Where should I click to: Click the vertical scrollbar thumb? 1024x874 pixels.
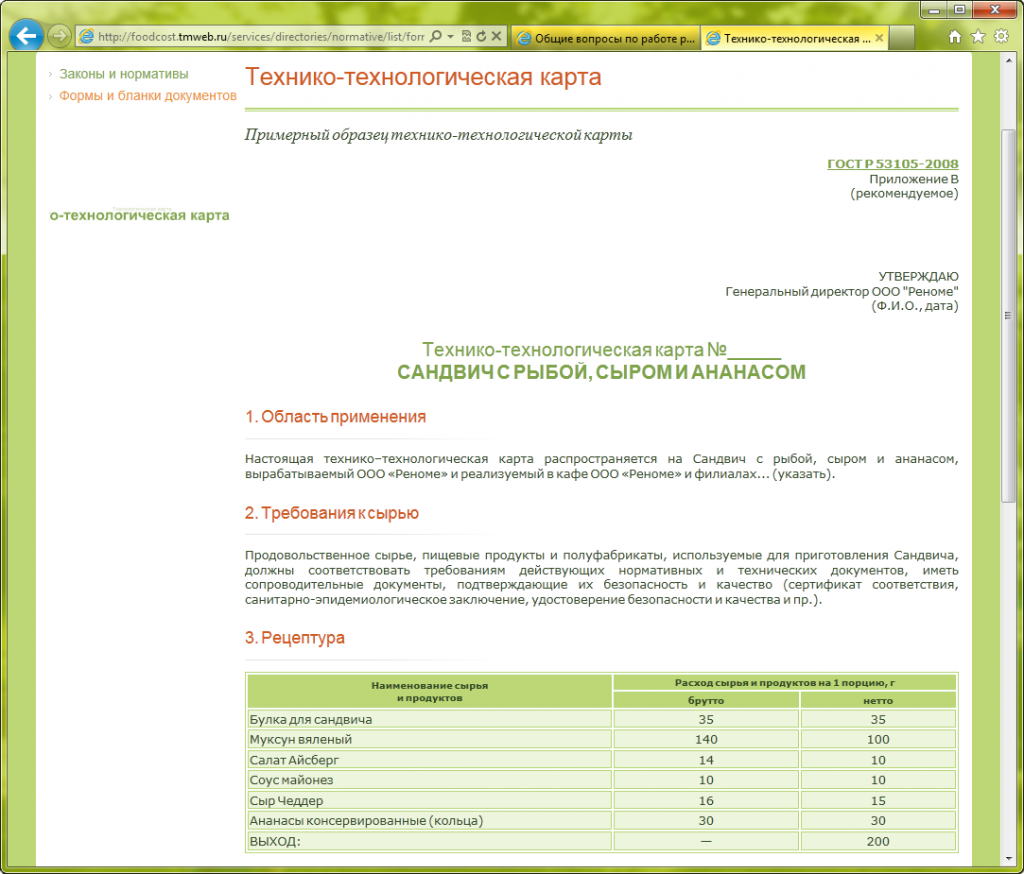(1009, 316)
